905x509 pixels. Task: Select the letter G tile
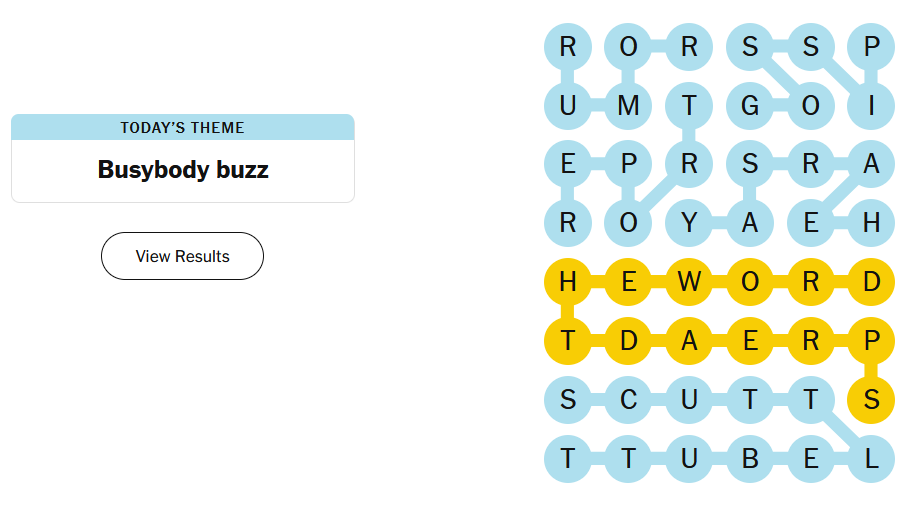tap(749, 105)
